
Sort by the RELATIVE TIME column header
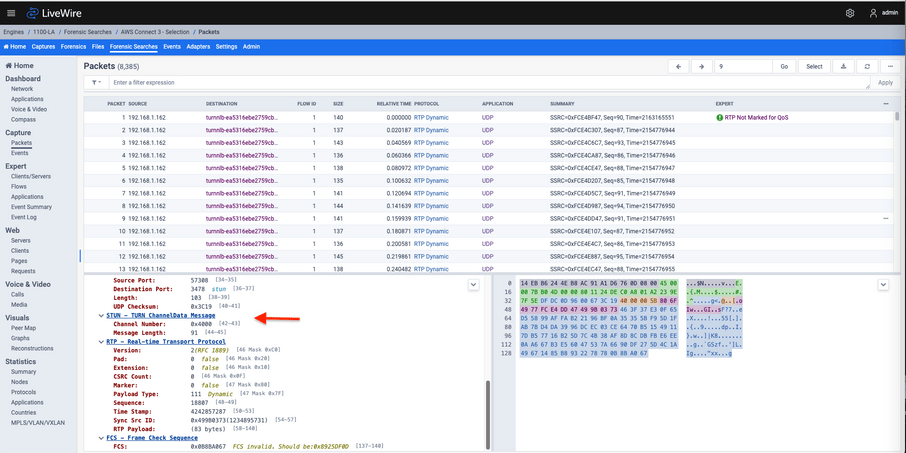pyautogui.click(x=394, y=104)
